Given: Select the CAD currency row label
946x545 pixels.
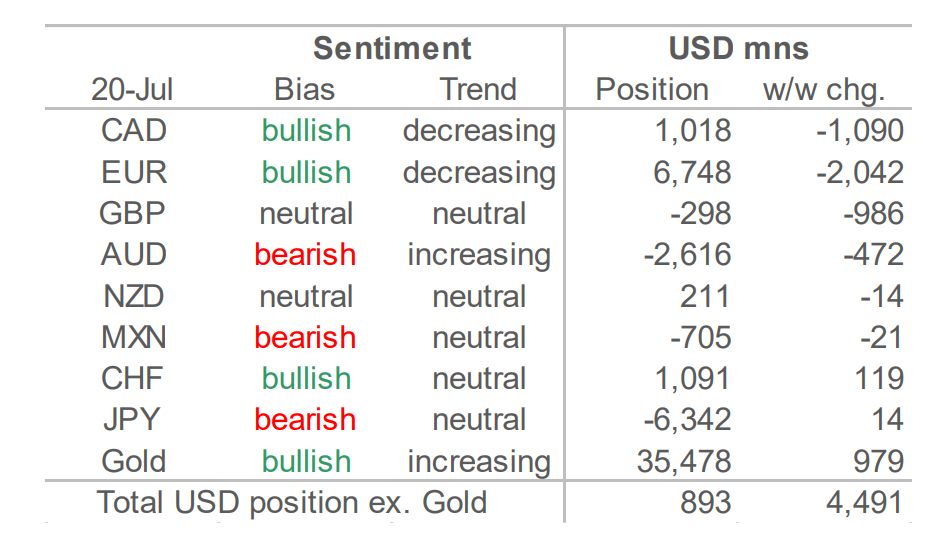Looking at the screenshot, I should click(x=133, y=131).
